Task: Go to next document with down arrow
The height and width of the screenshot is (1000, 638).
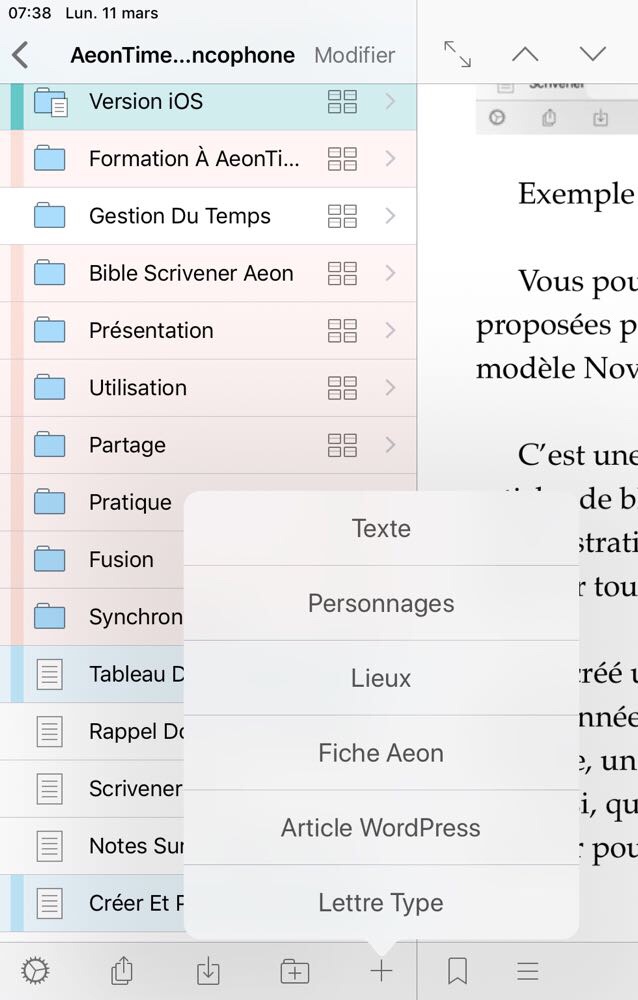Action: pos(593,55)
